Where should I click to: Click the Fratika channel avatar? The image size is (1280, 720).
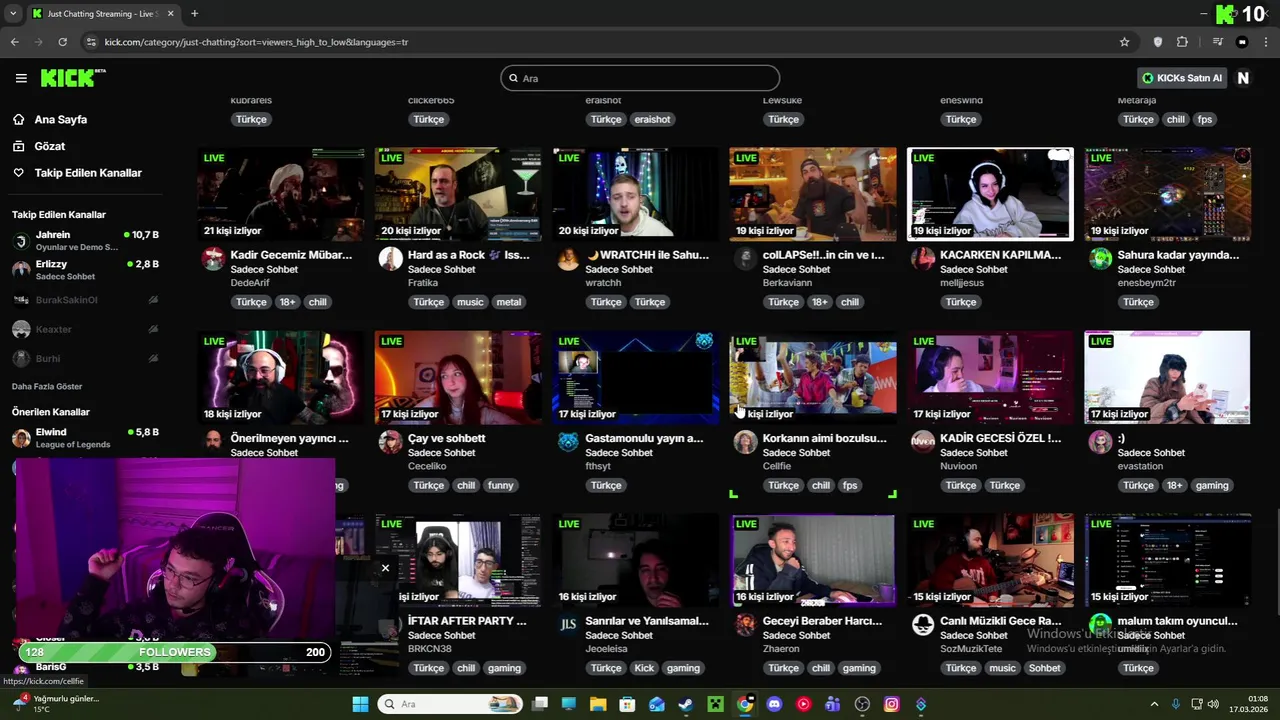tap(390, 259)
